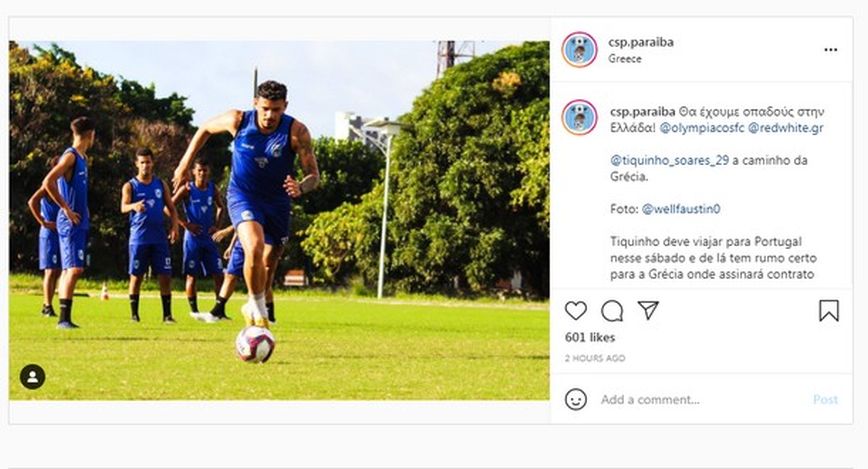Open the three-dot more options menu
This screenshot has height=469, width=868.
point(830,49)
